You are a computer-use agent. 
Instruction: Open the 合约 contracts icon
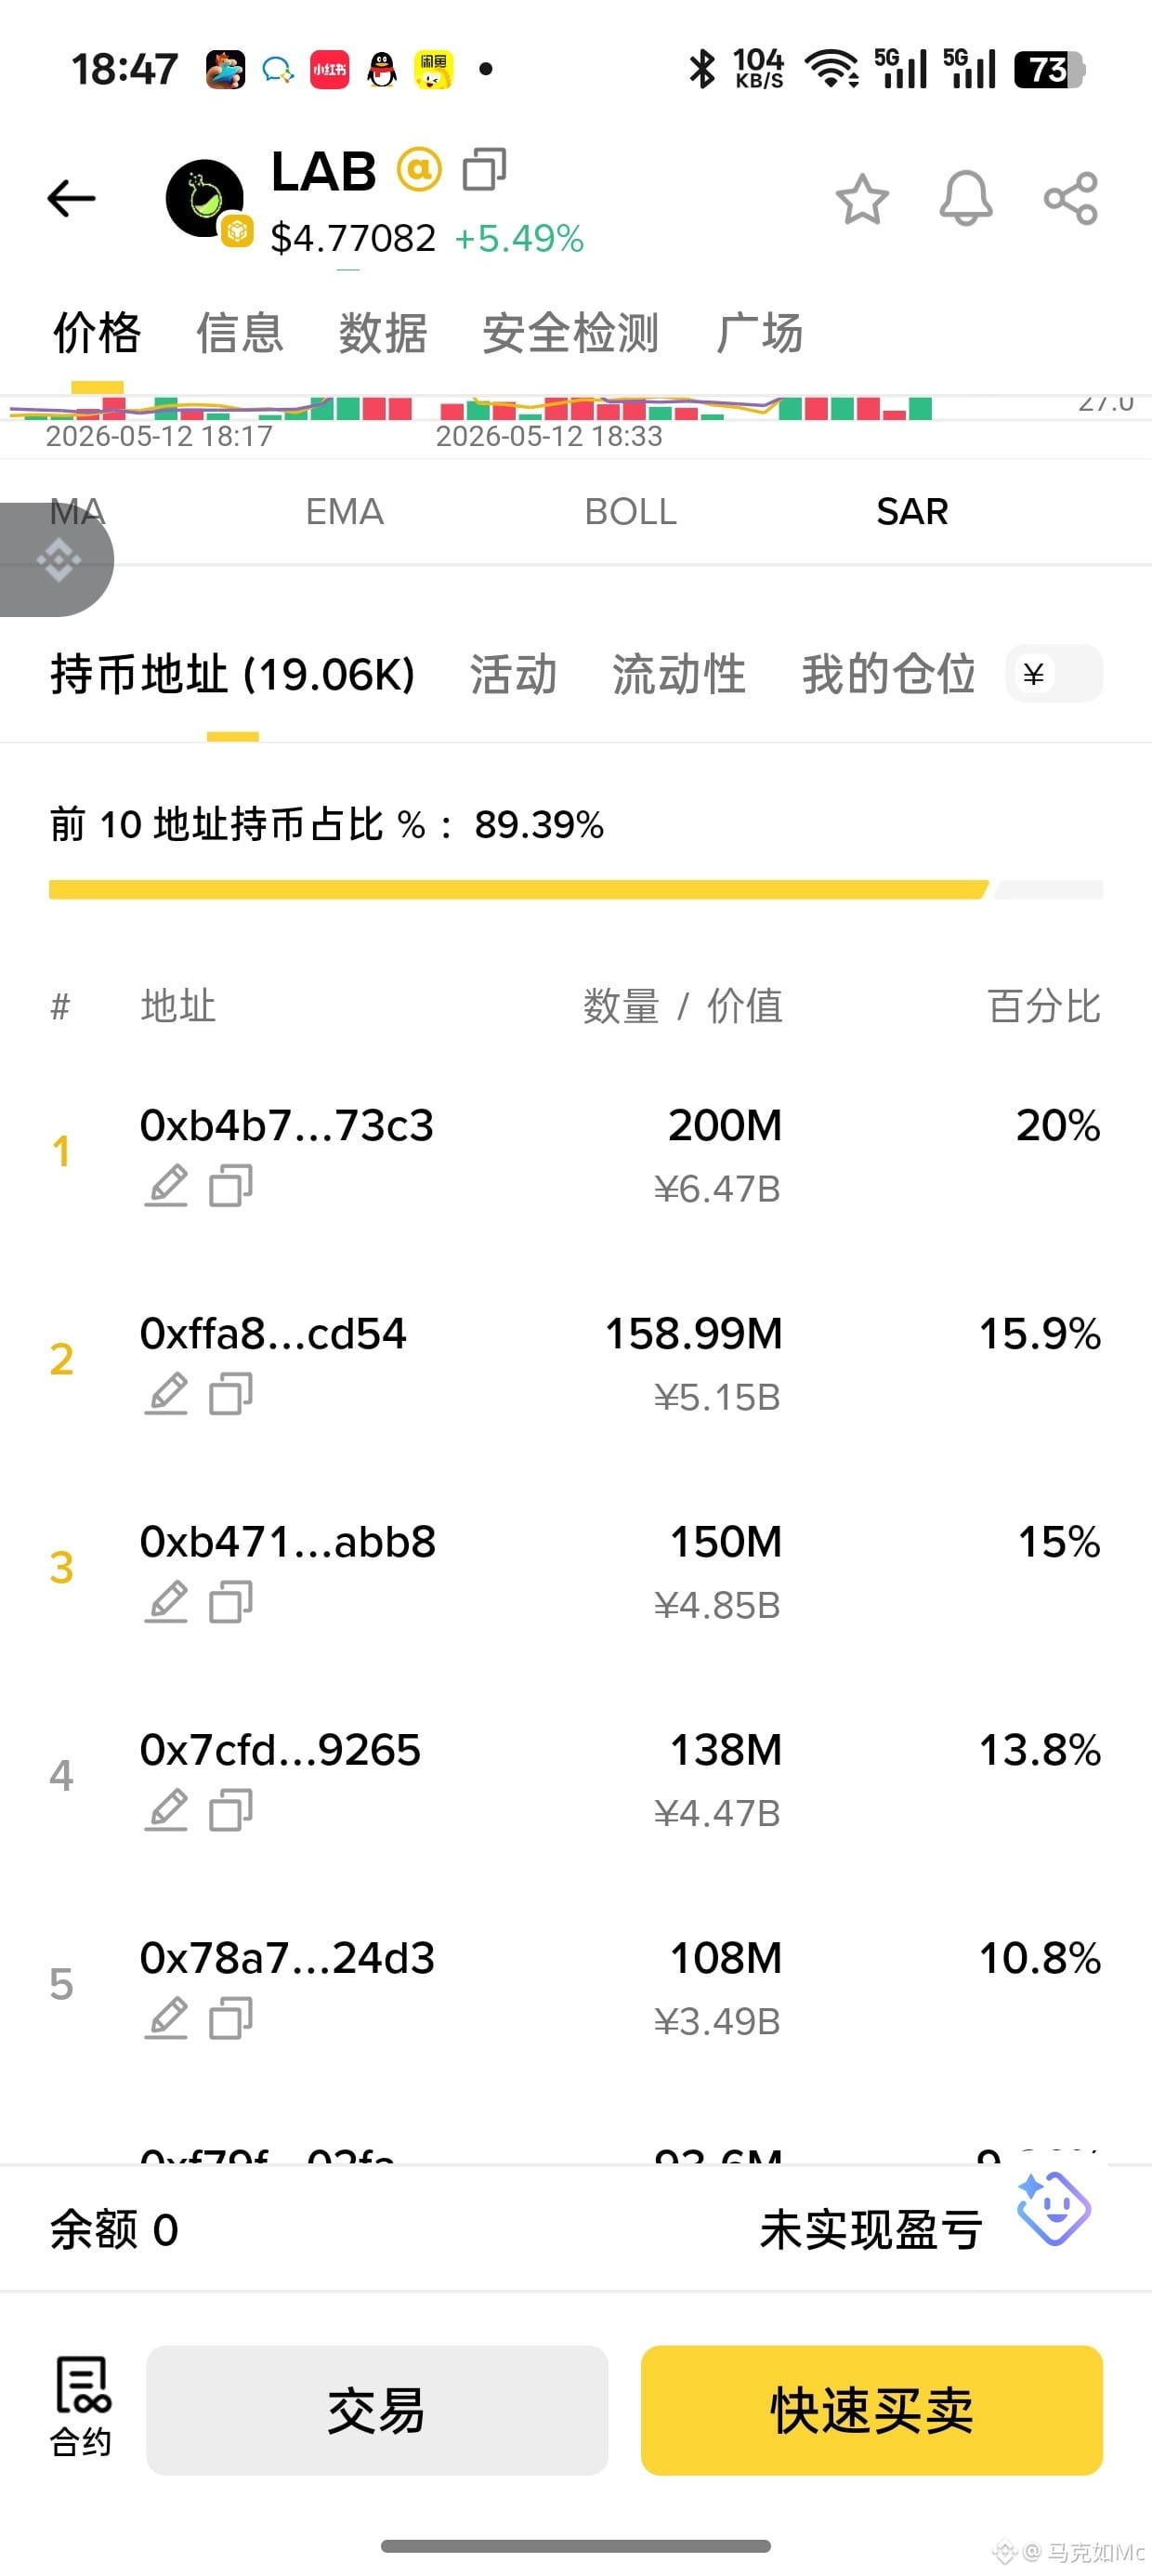tap(81, 2406)
